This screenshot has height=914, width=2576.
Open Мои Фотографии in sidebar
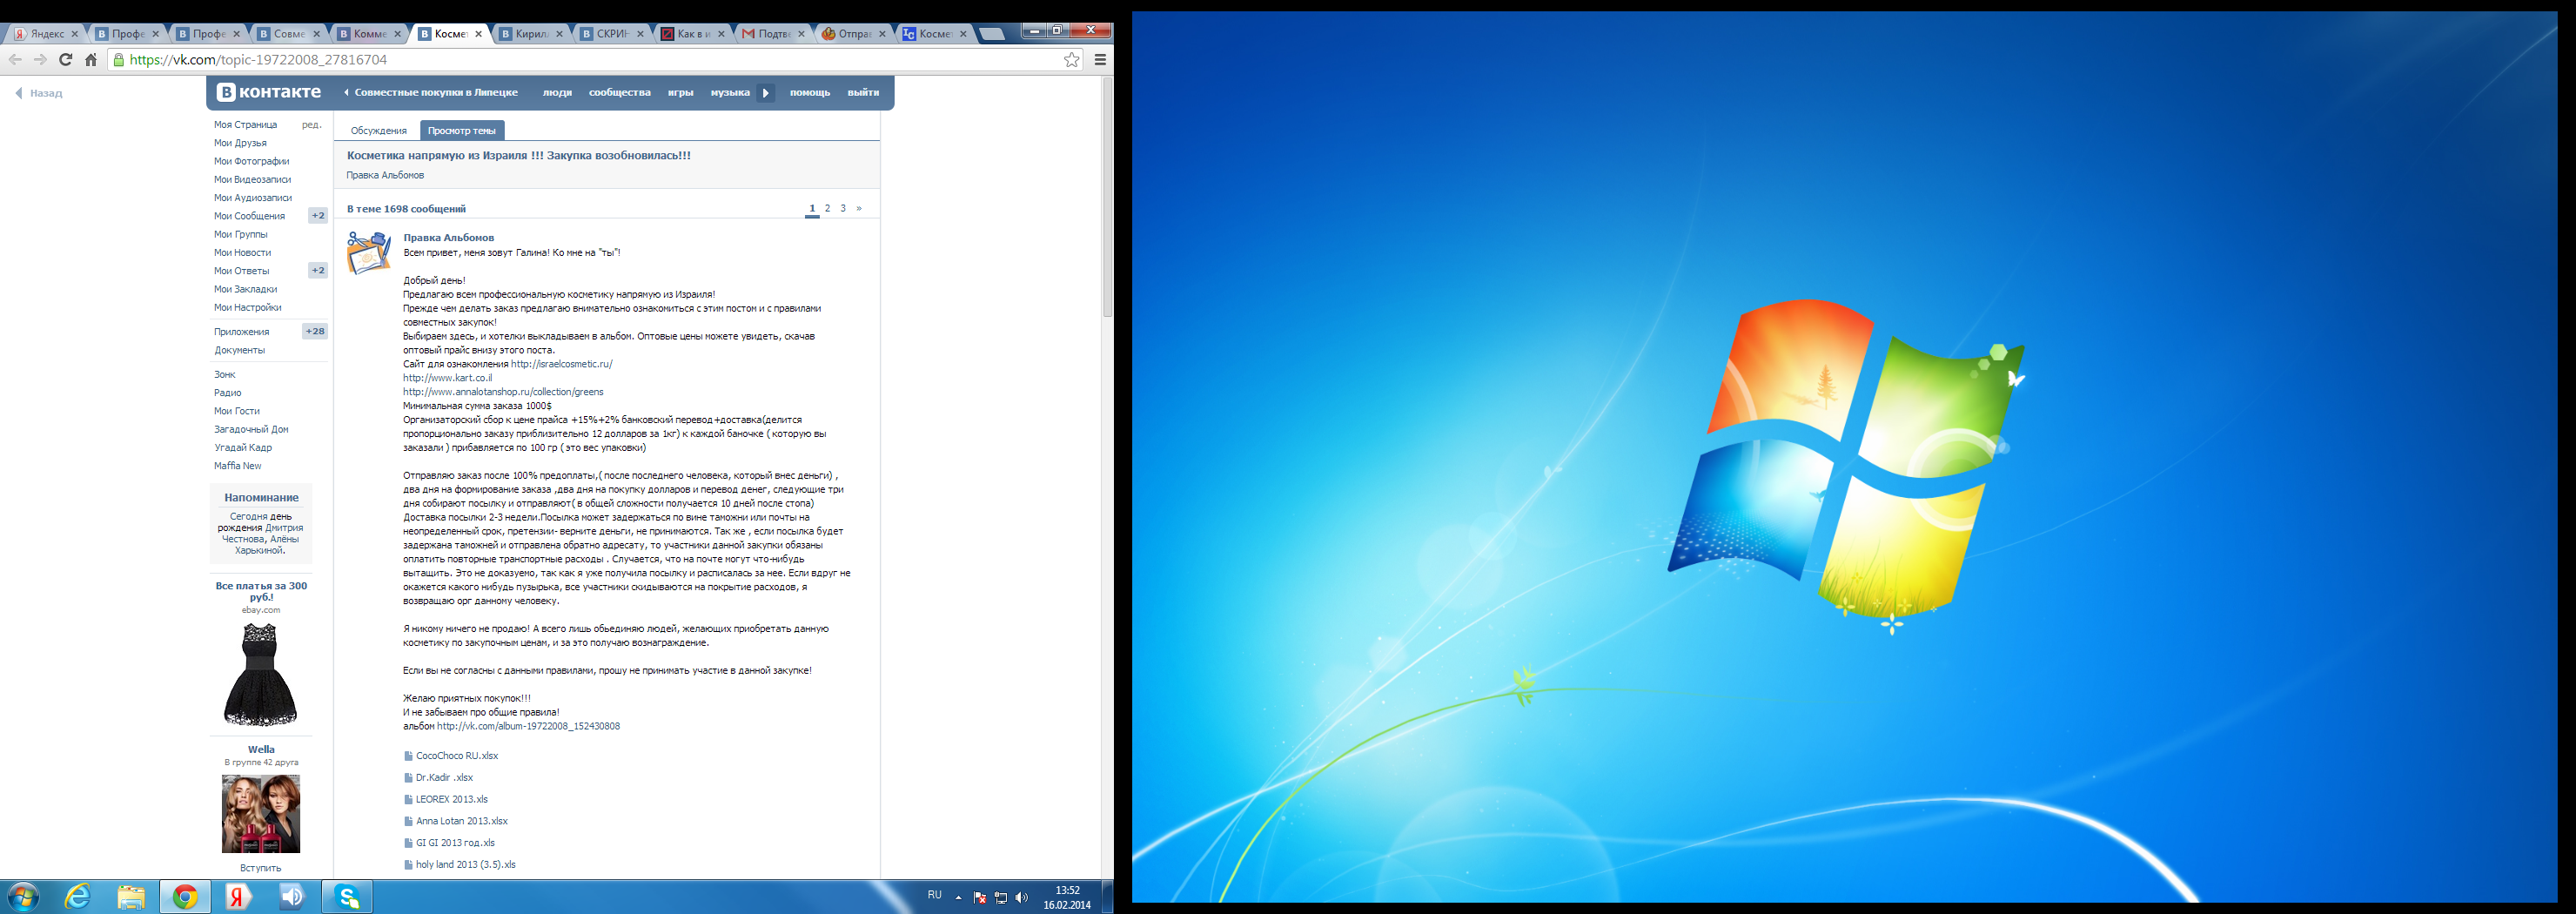pyautogui.click(x=251, y=161)
